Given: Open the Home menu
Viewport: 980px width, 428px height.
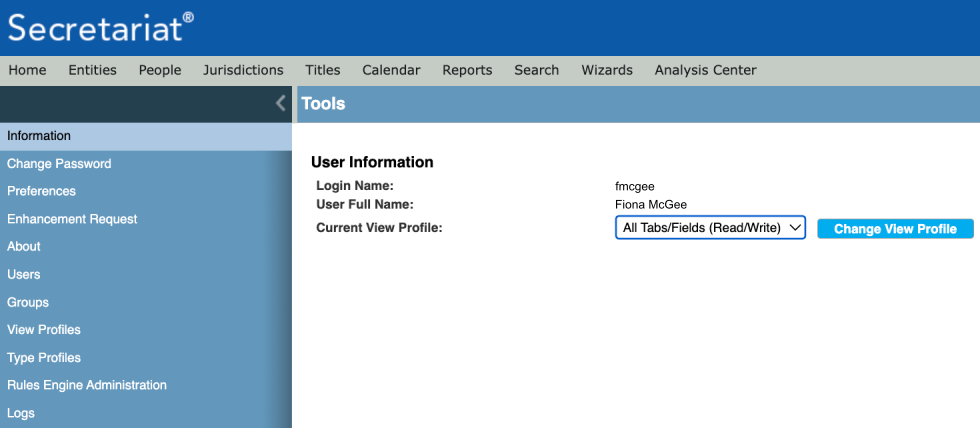Looking at the screenshot, I should [x=27, y=70].
